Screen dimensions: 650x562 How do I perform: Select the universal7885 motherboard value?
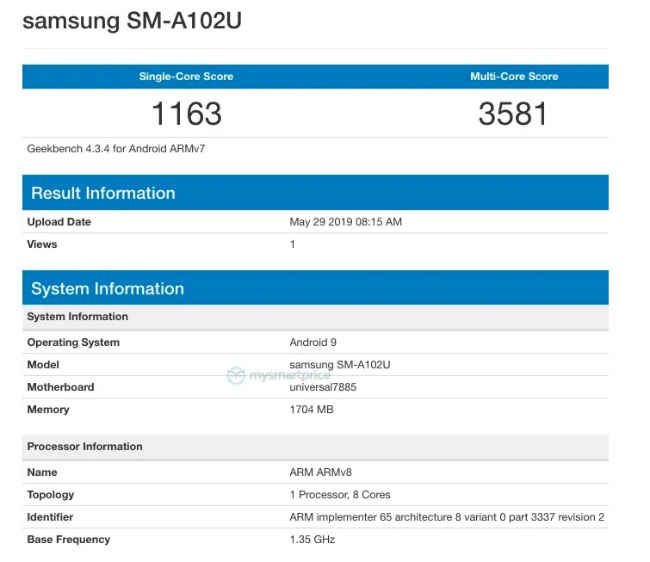tap(323, 387)
